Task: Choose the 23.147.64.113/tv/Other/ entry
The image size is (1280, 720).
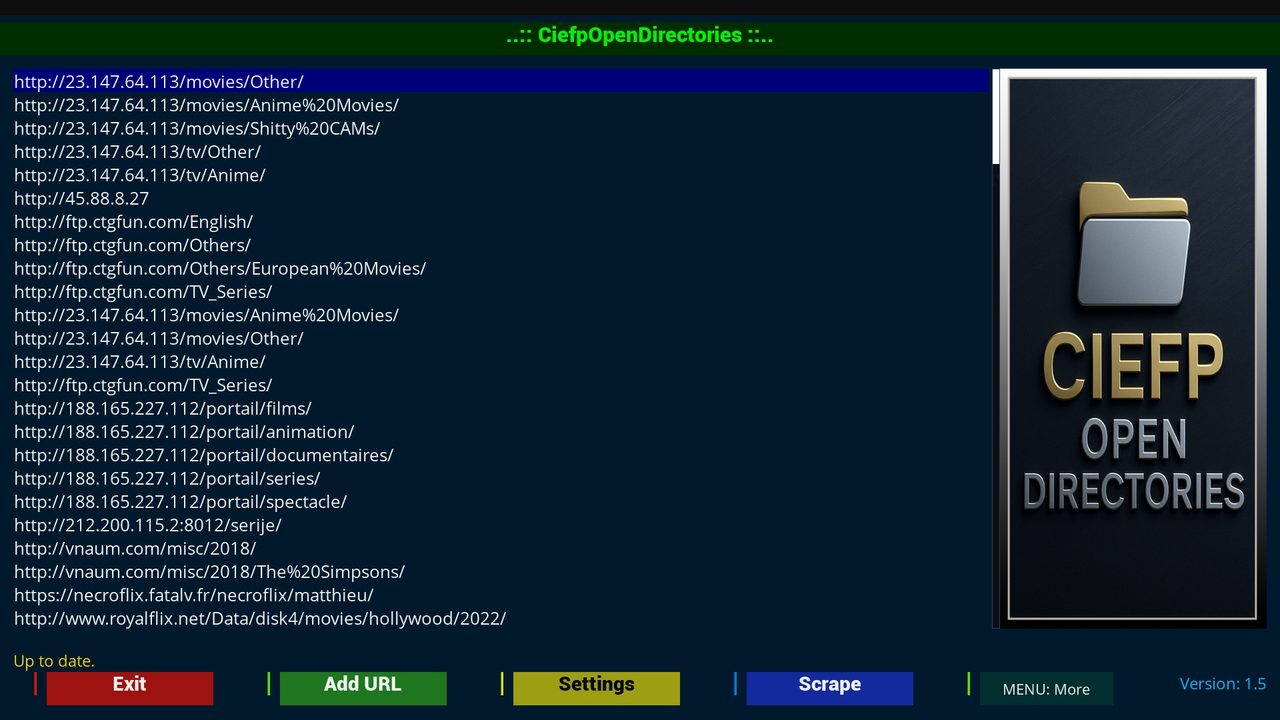Action: [501, 151]
